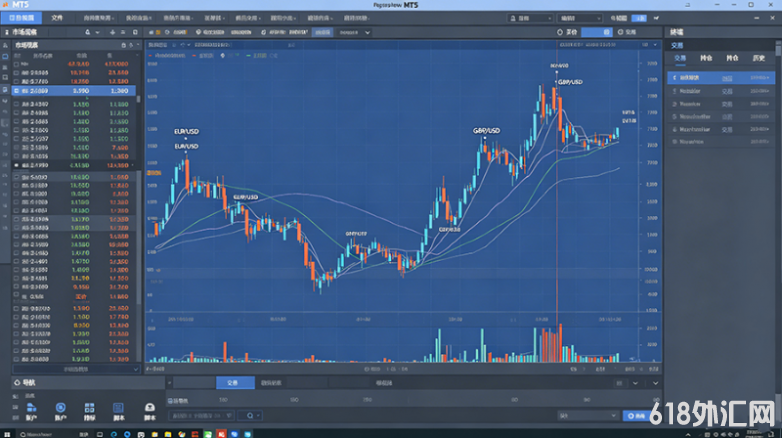The image size is (782, 438).
Task: Click upper EUR/USD label on chart
Action: [187, 131]
